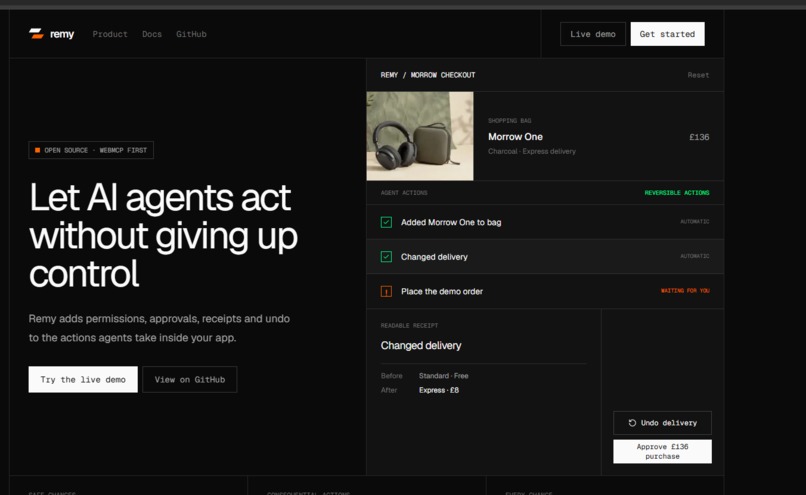806x495 pixels.
Task: Select the Changed delivery action row text
Action: tap(434, 256)
